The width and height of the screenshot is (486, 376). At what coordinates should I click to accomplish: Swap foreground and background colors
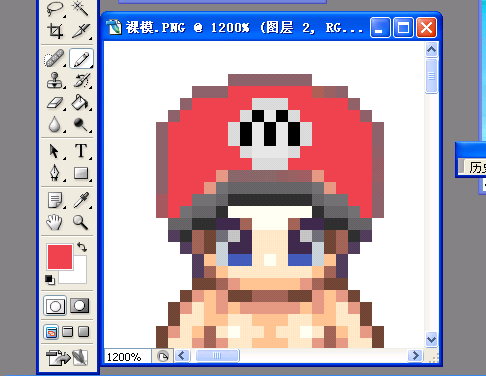pos(82,247)
